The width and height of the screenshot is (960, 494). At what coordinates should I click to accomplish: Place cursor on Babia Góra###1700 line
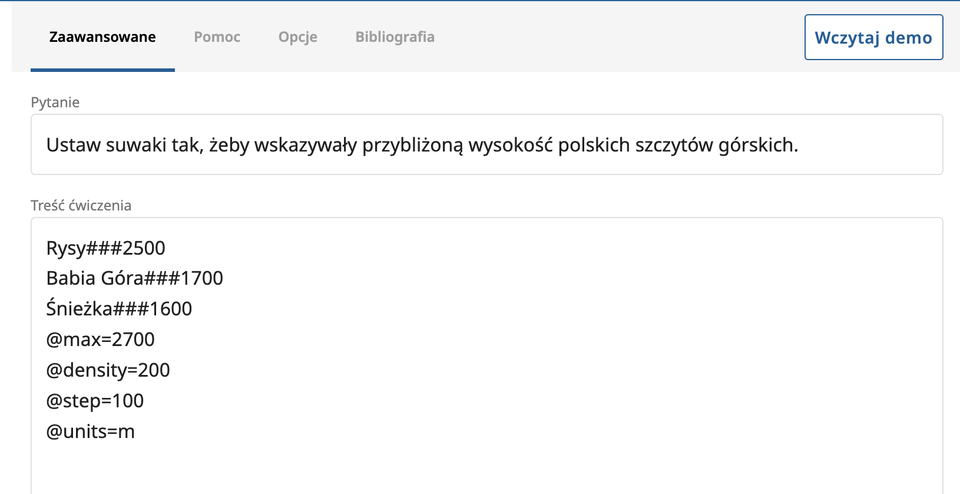[x=134, y=278]
